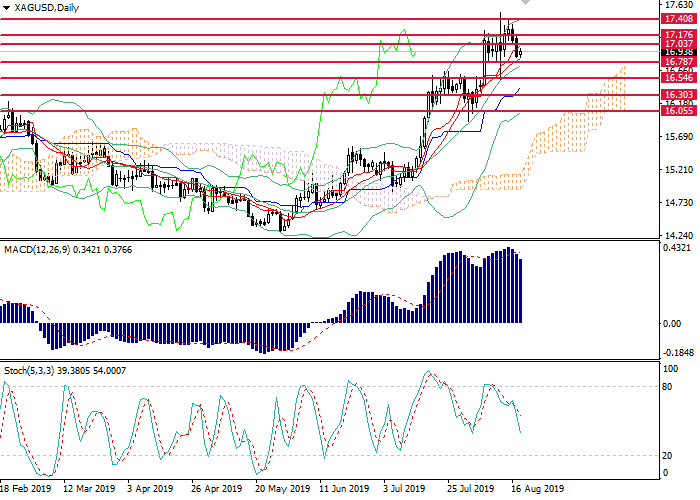Click the 0.4321 value on MACD scale
Viewport: 700px width, 500px height.
(x=677, y=247)
